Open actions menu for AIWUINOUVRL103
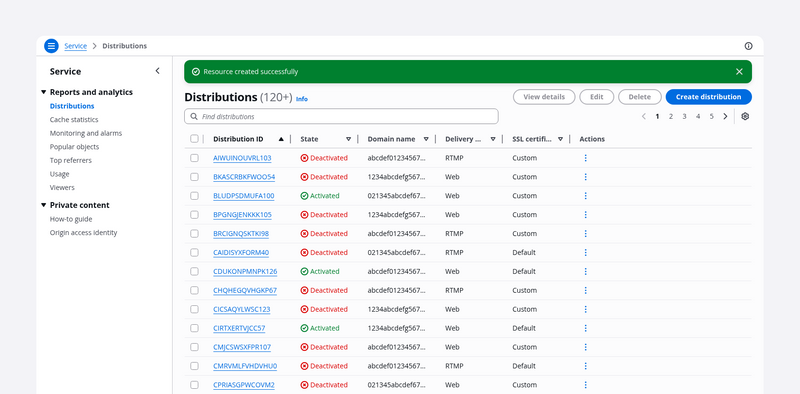800x394 pixels. (x=585, y=158)
